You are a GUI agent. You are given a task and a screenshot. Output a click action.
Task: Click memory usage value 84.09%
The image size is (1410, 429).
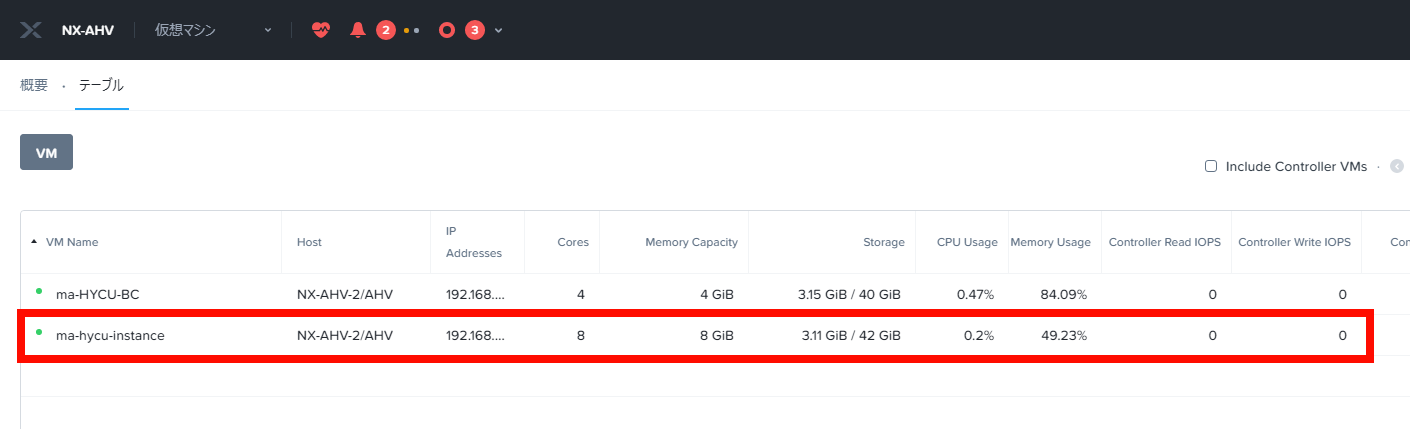1064,295
